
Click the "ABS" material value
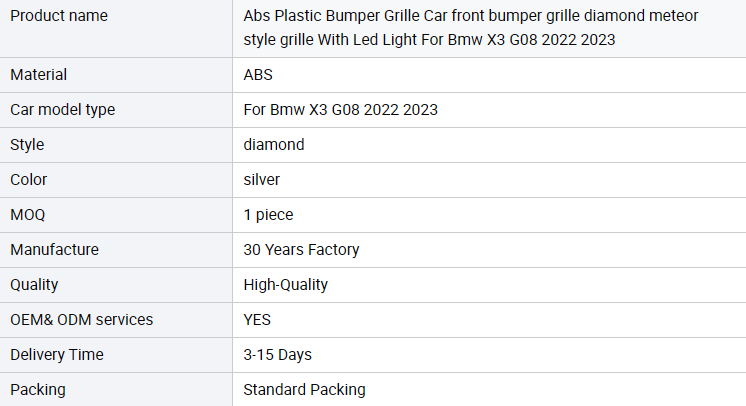click(258, 75)
